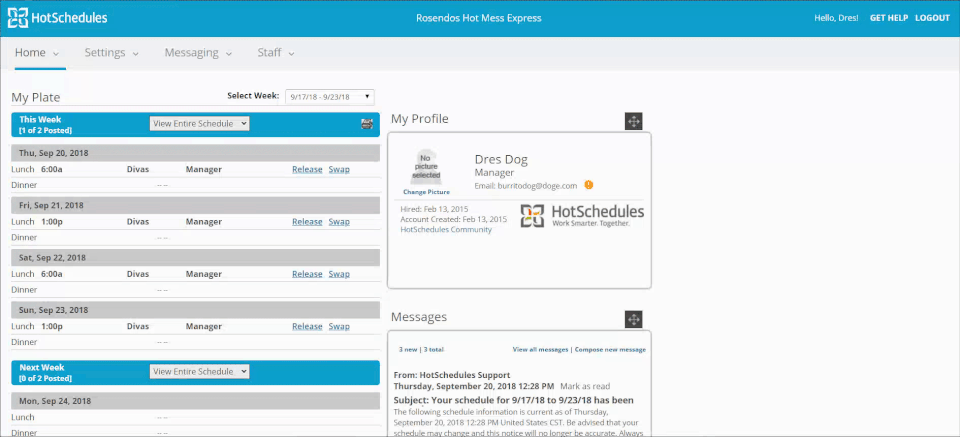Click From: HotSchedules Support sender line
The height and width of the screenshot is (437, 960).
452,375
